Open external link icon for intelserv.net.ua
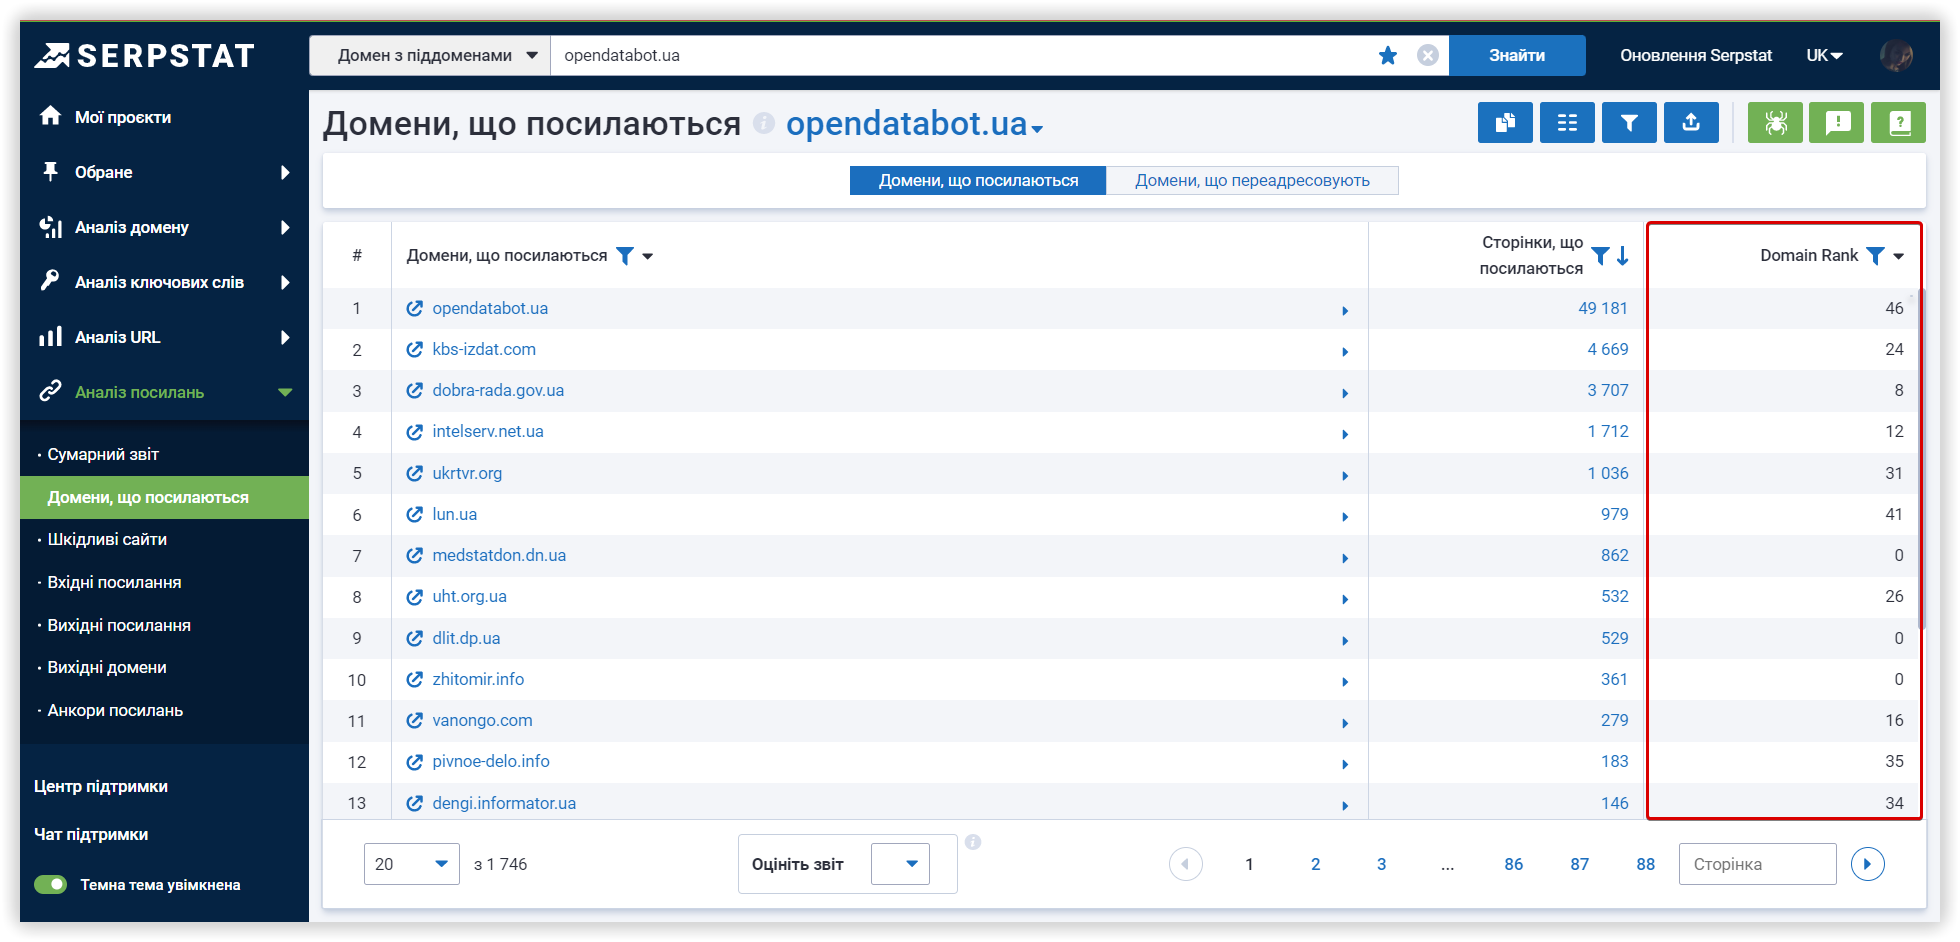The image size is (1960, 942). [x=415, y=432]
